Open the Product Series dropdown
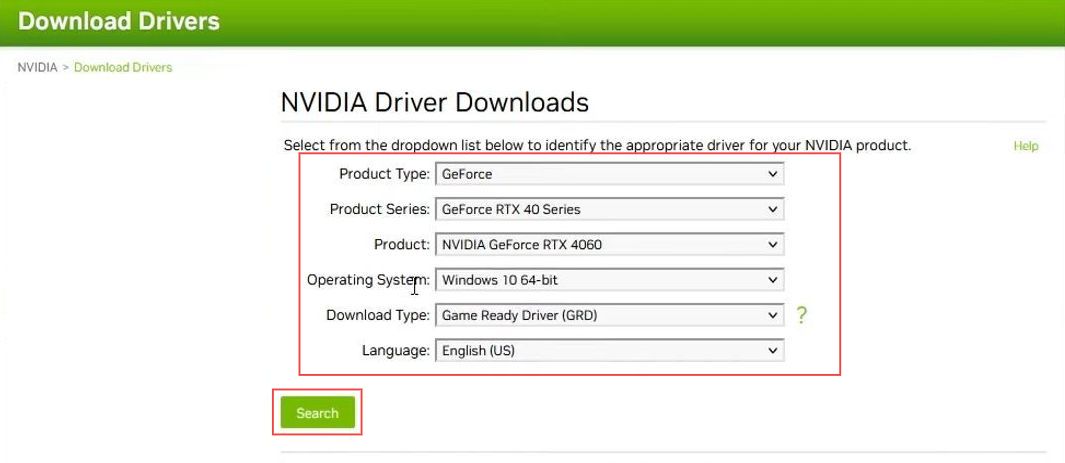 click(x=609, y=209)
